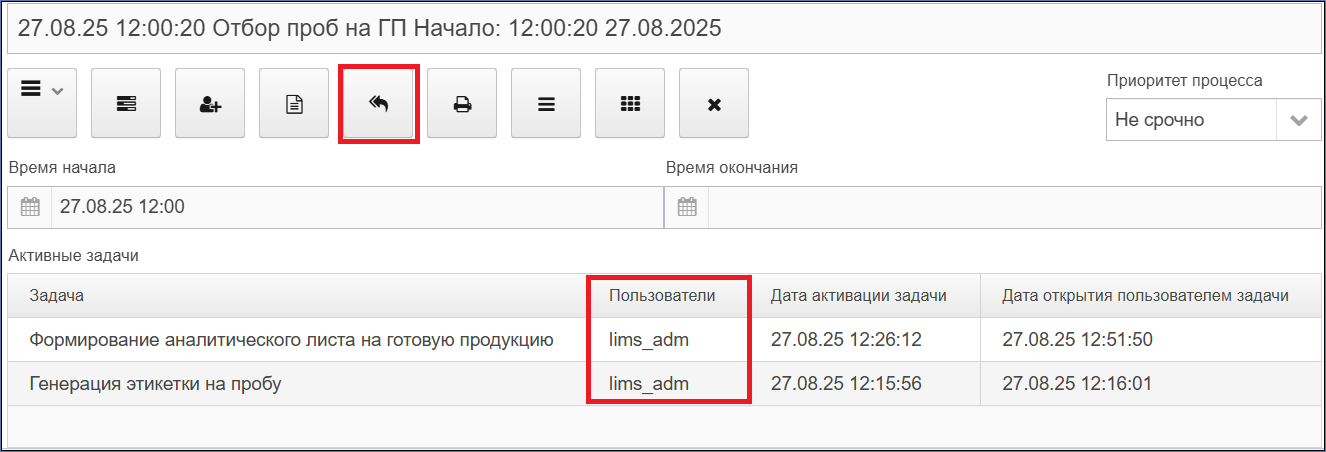Screen dimensions: 1326x452
Task: Click activation date 27.08.25 12:15:56
Action: 846,384
